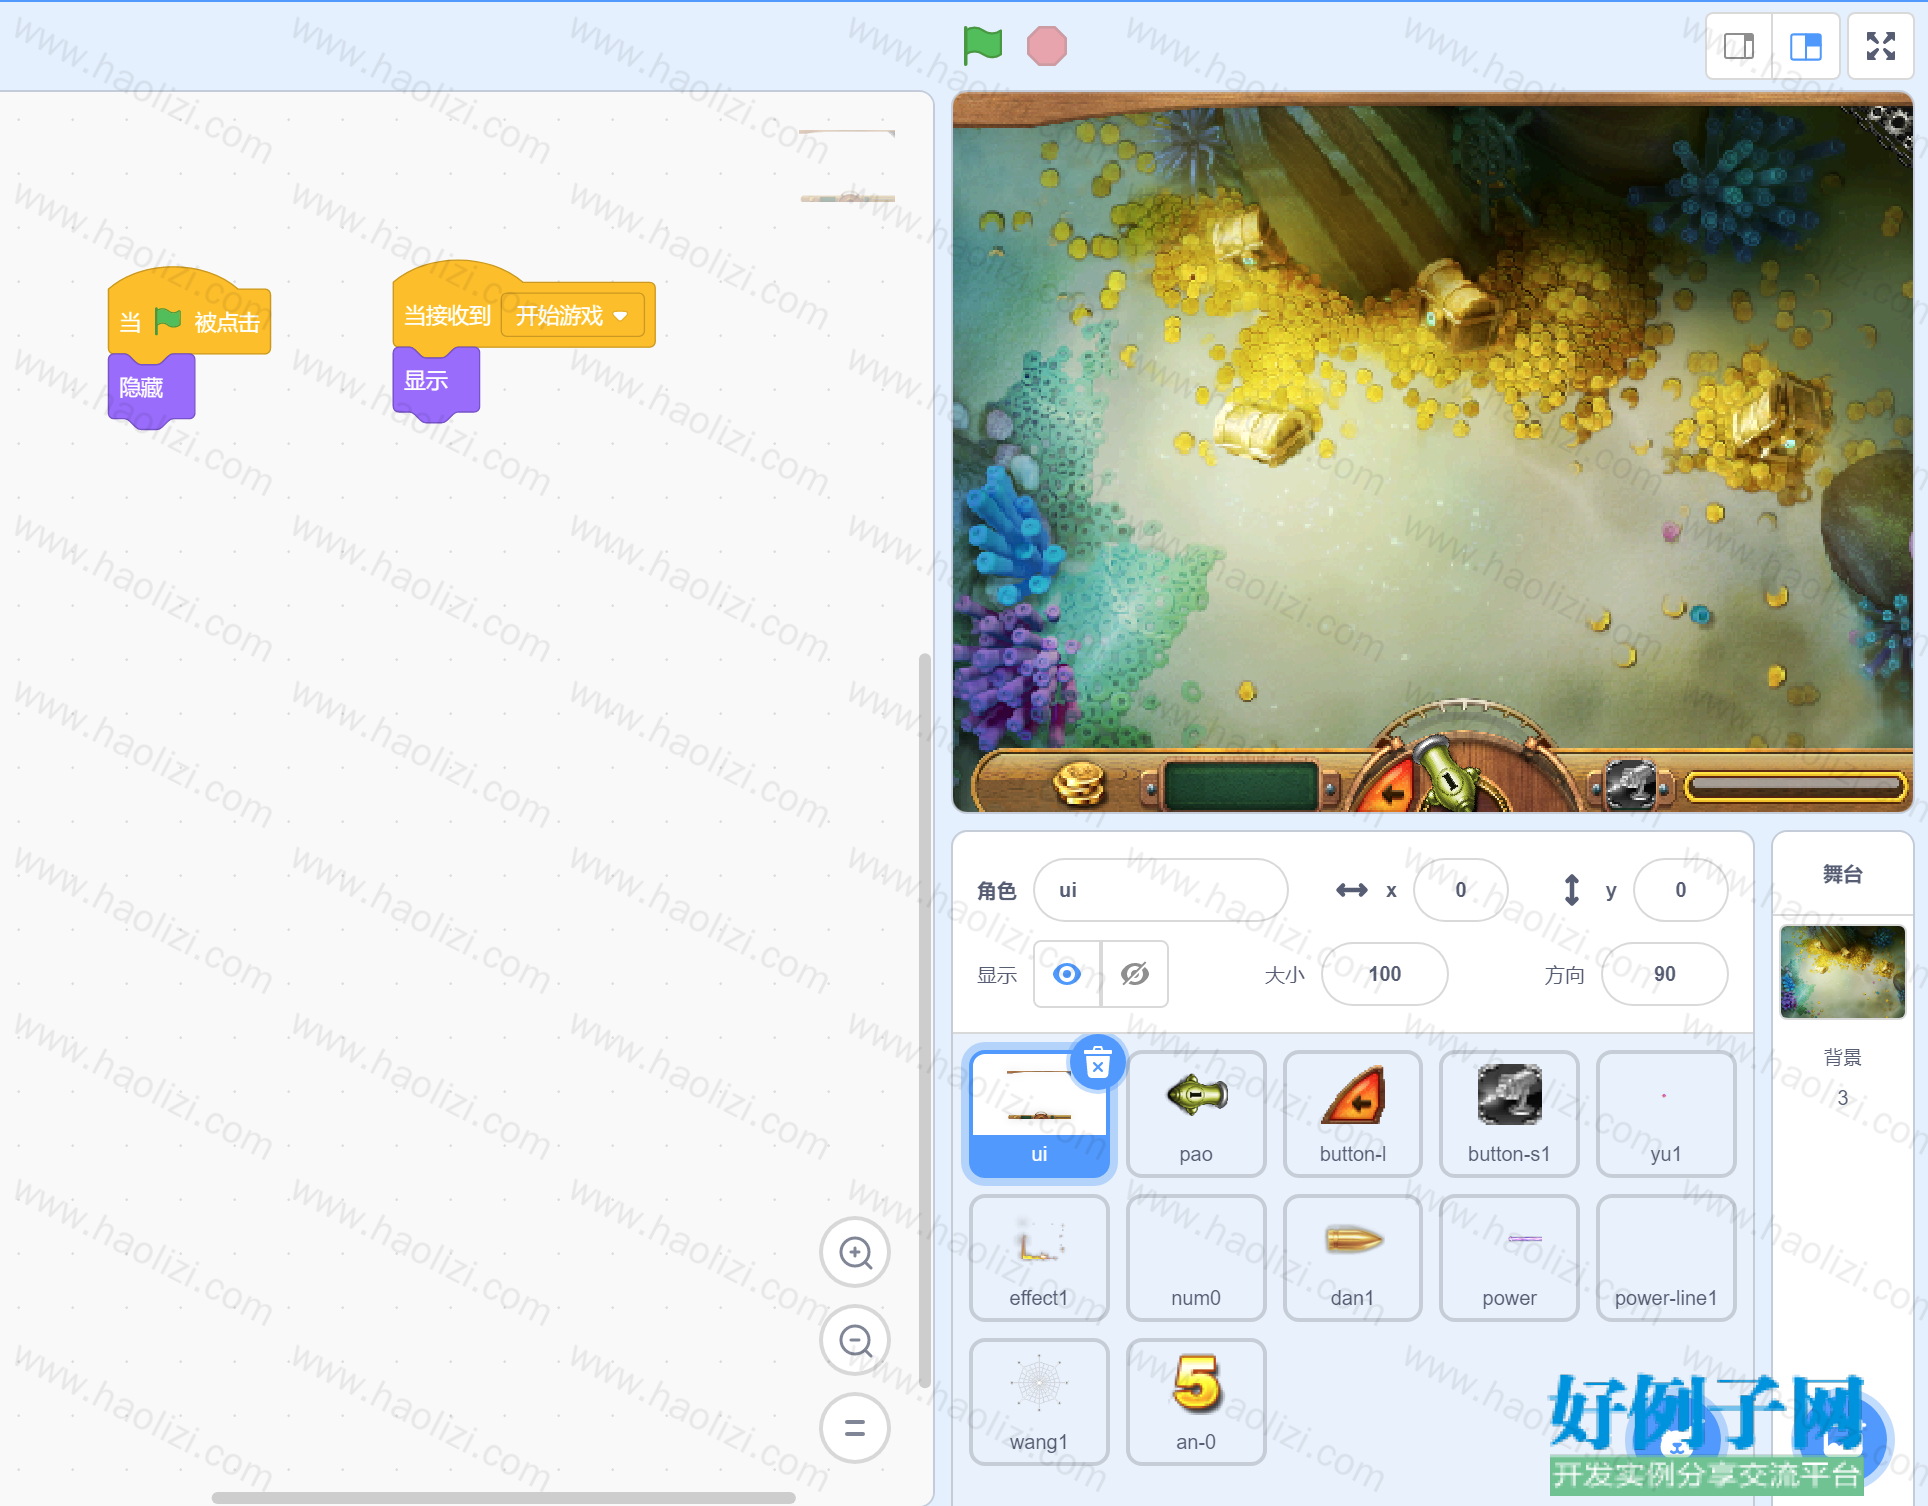
Task: Delete the ui sprite with trash icon
Action: pyautogui.click(x=1097, y=1063)
